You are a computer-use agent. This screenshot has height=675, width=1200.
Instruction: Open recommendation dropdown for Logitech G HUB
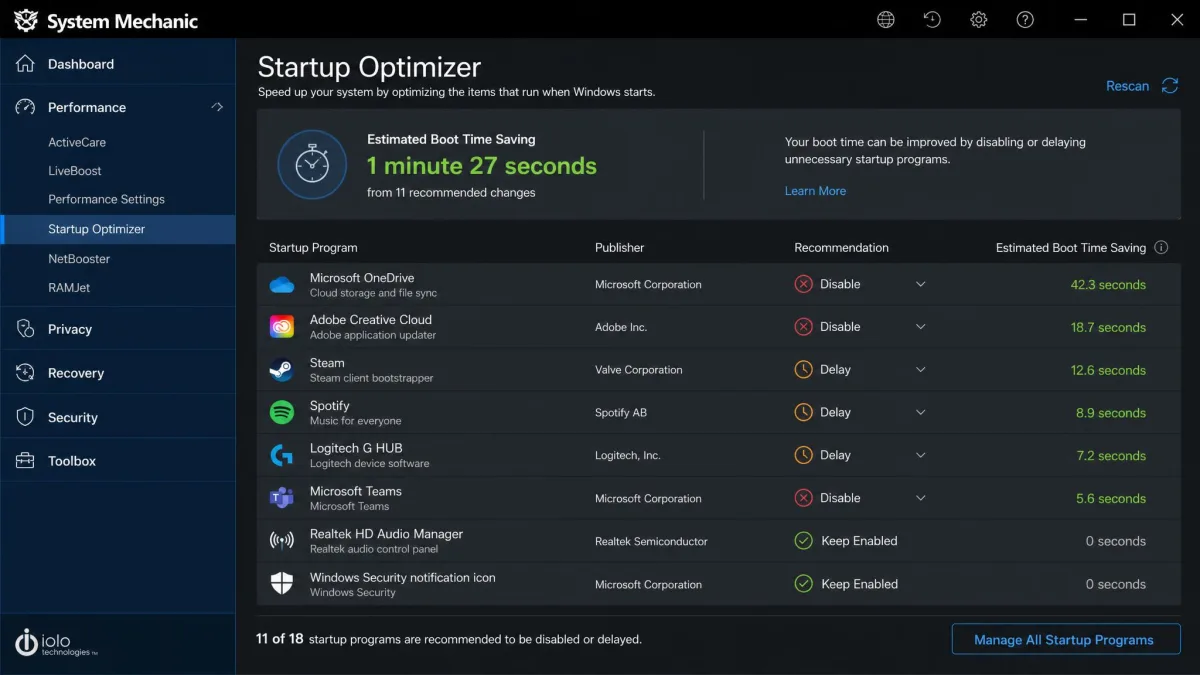coord(921,455)
